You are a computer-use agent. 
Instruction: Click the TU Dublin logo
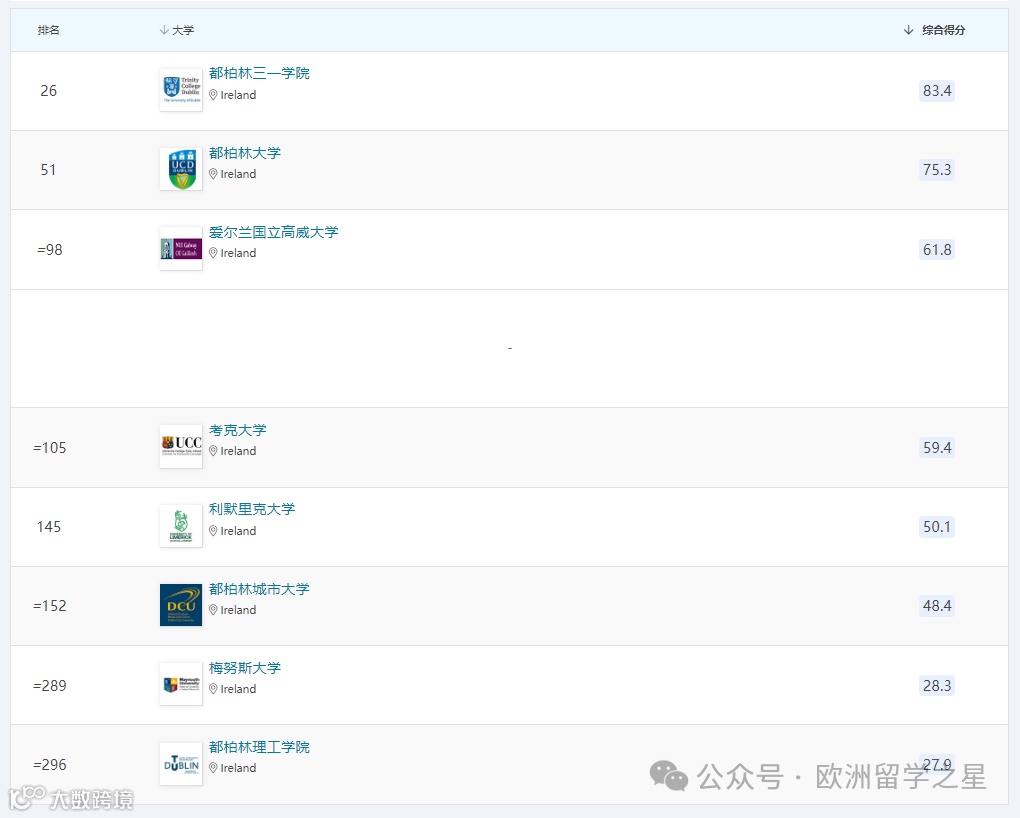click(181, 764)
